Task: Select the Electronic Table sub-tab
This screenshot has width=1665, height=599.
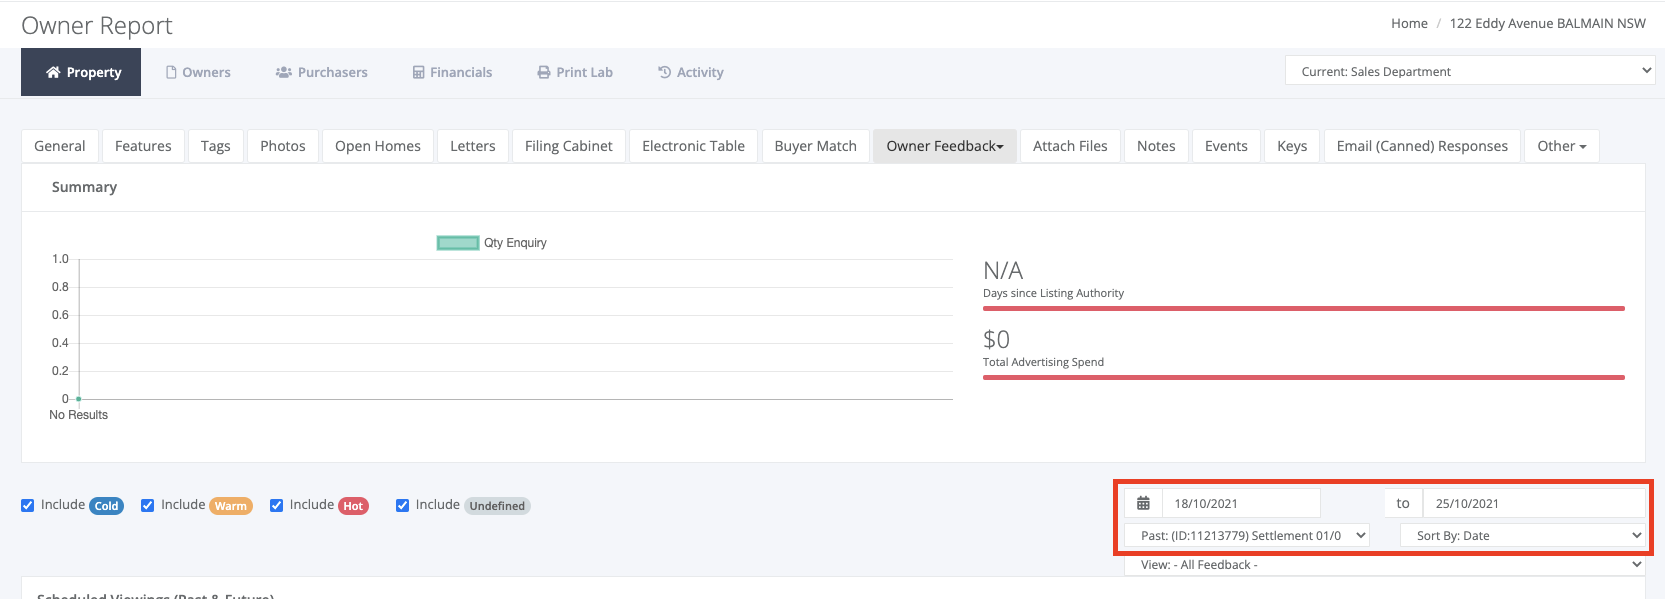Action: pyautogui.click(x=694, y=146)
